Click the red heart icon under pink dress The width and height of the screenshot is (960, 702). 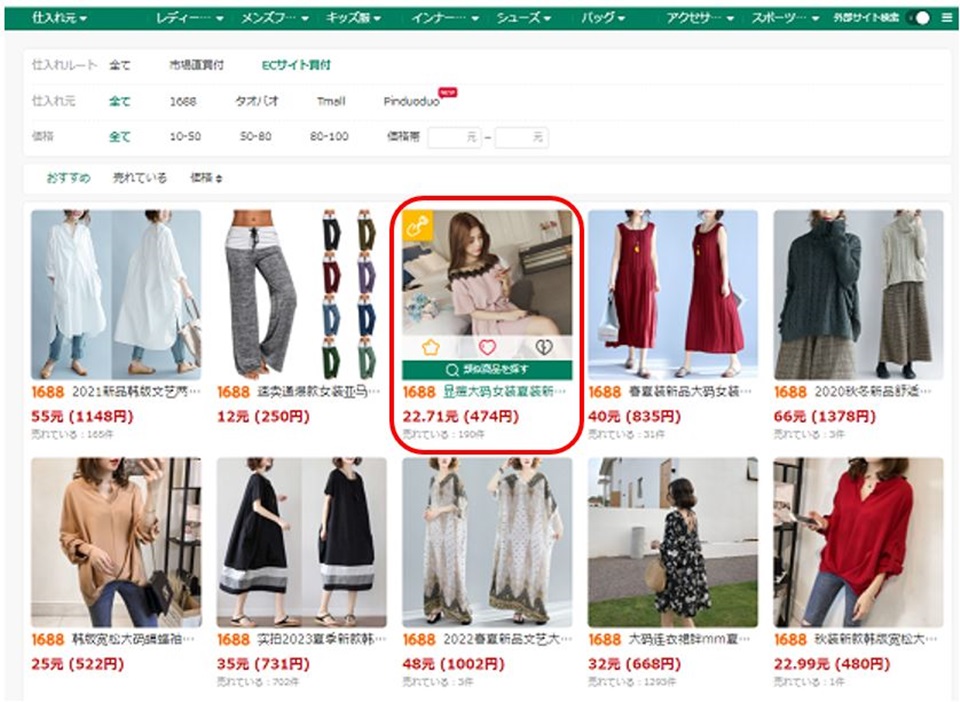coord(487,348)
